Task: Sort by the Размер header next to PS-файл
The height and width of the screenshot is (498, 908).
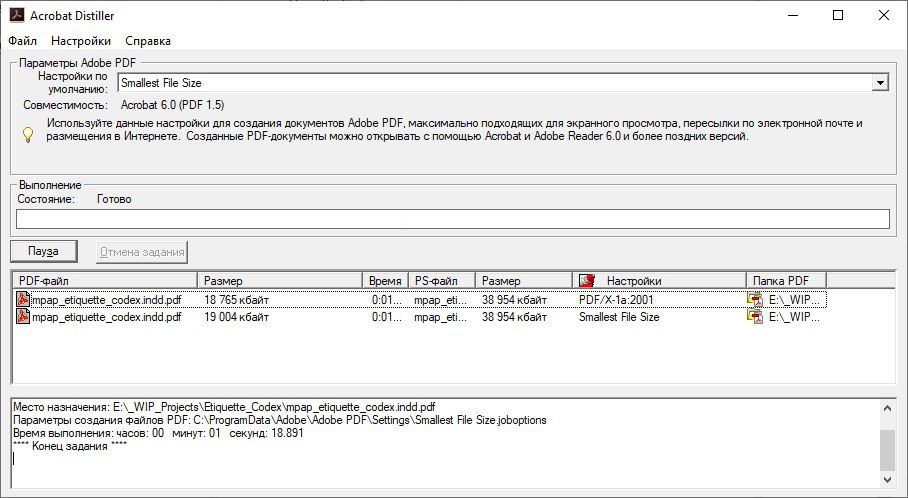Action: coord(523,280)
